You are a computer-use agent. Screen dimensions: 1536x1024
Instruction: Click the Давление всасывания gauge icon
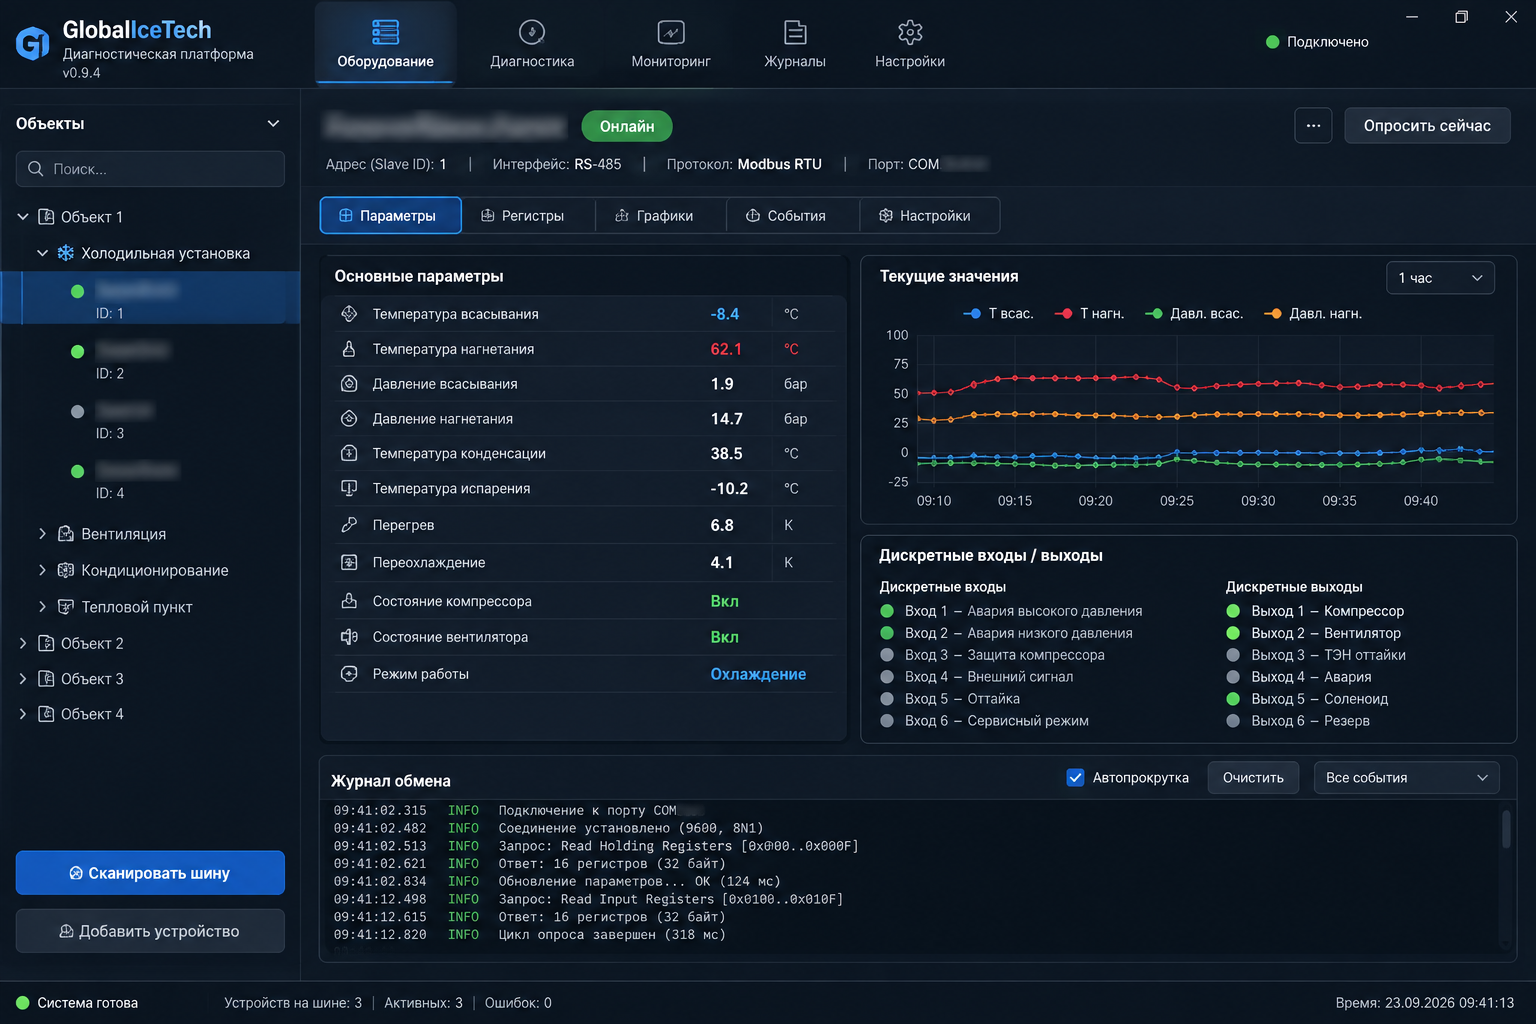tap(349, 384)
